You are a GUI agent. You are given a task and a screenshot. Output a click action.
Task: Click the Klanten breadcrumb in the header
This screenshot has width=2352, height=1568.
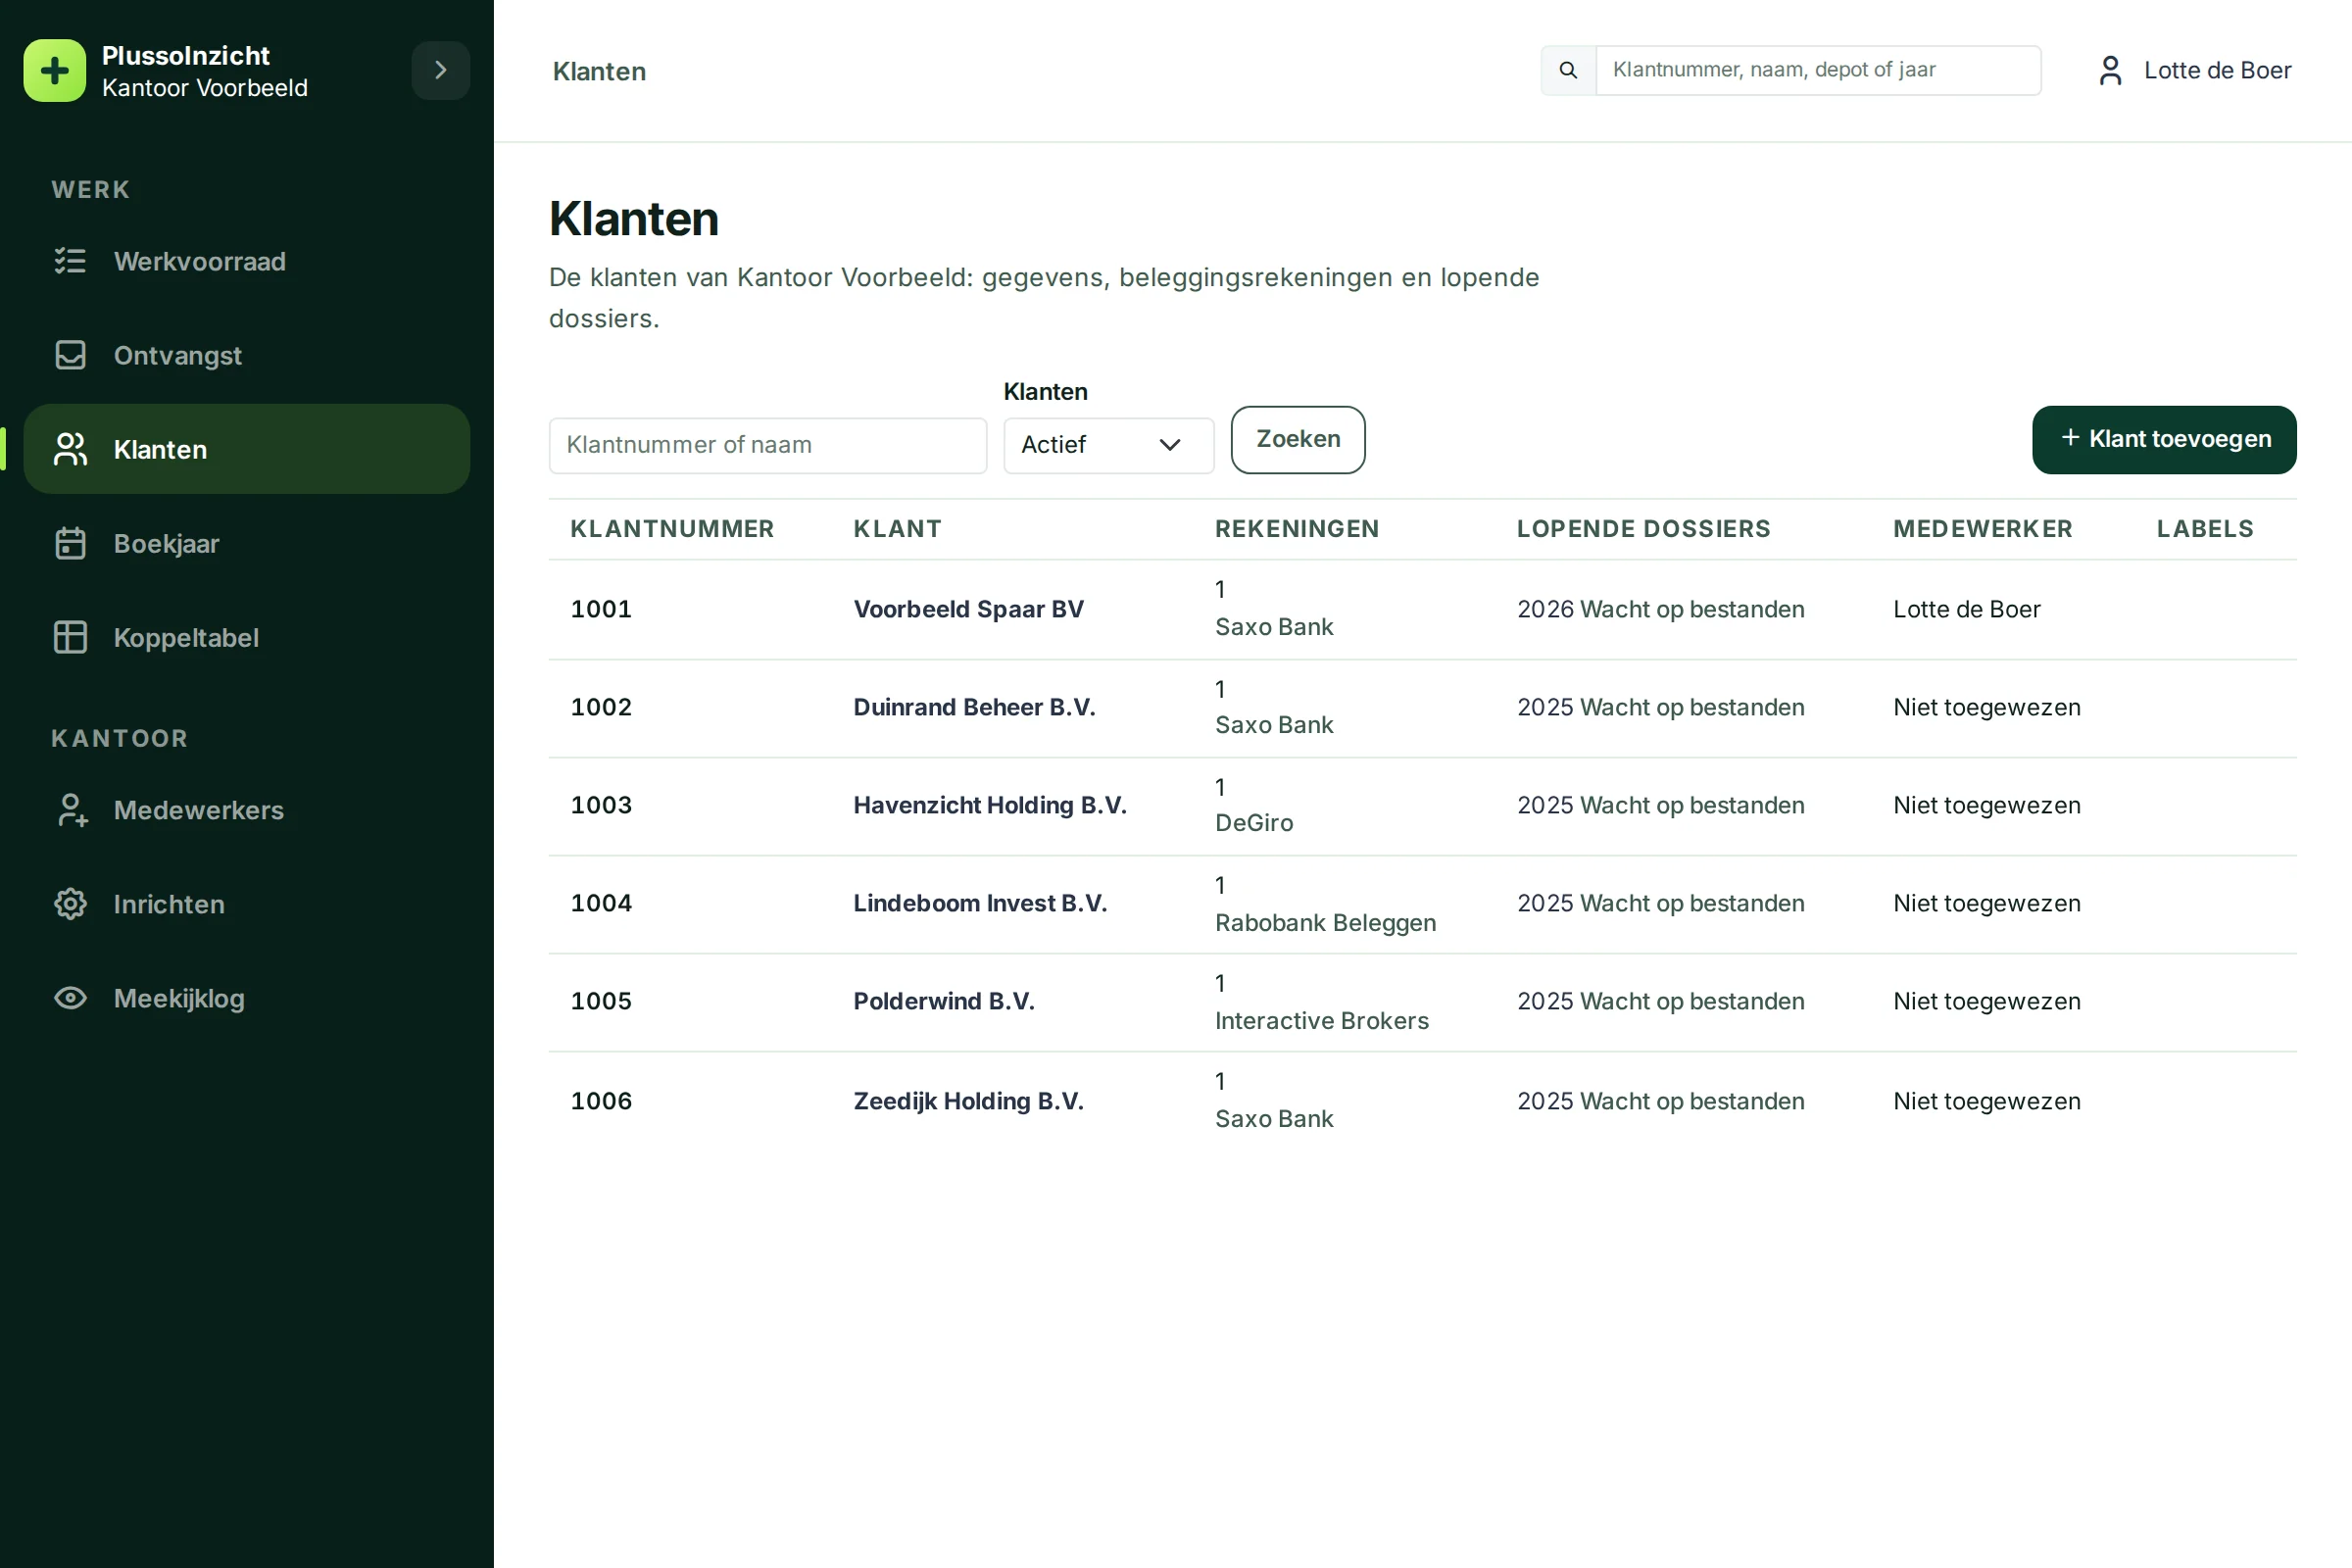click(599, 71)
